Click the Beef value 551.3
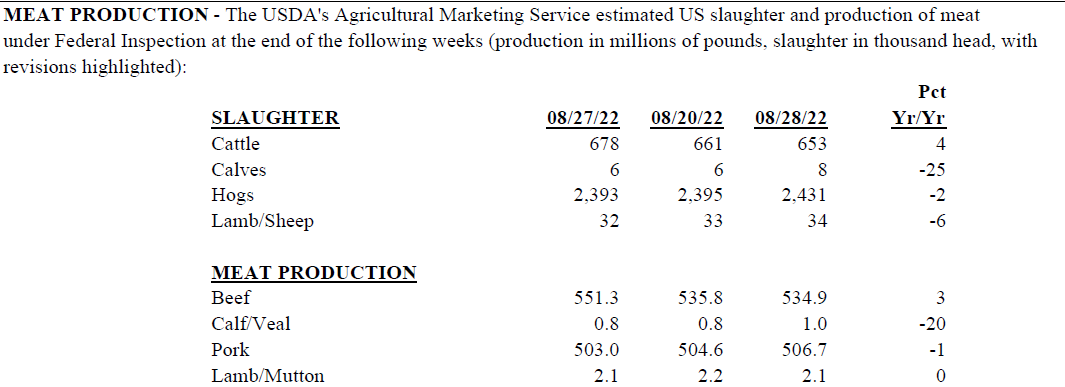 (x=597, y=298)
